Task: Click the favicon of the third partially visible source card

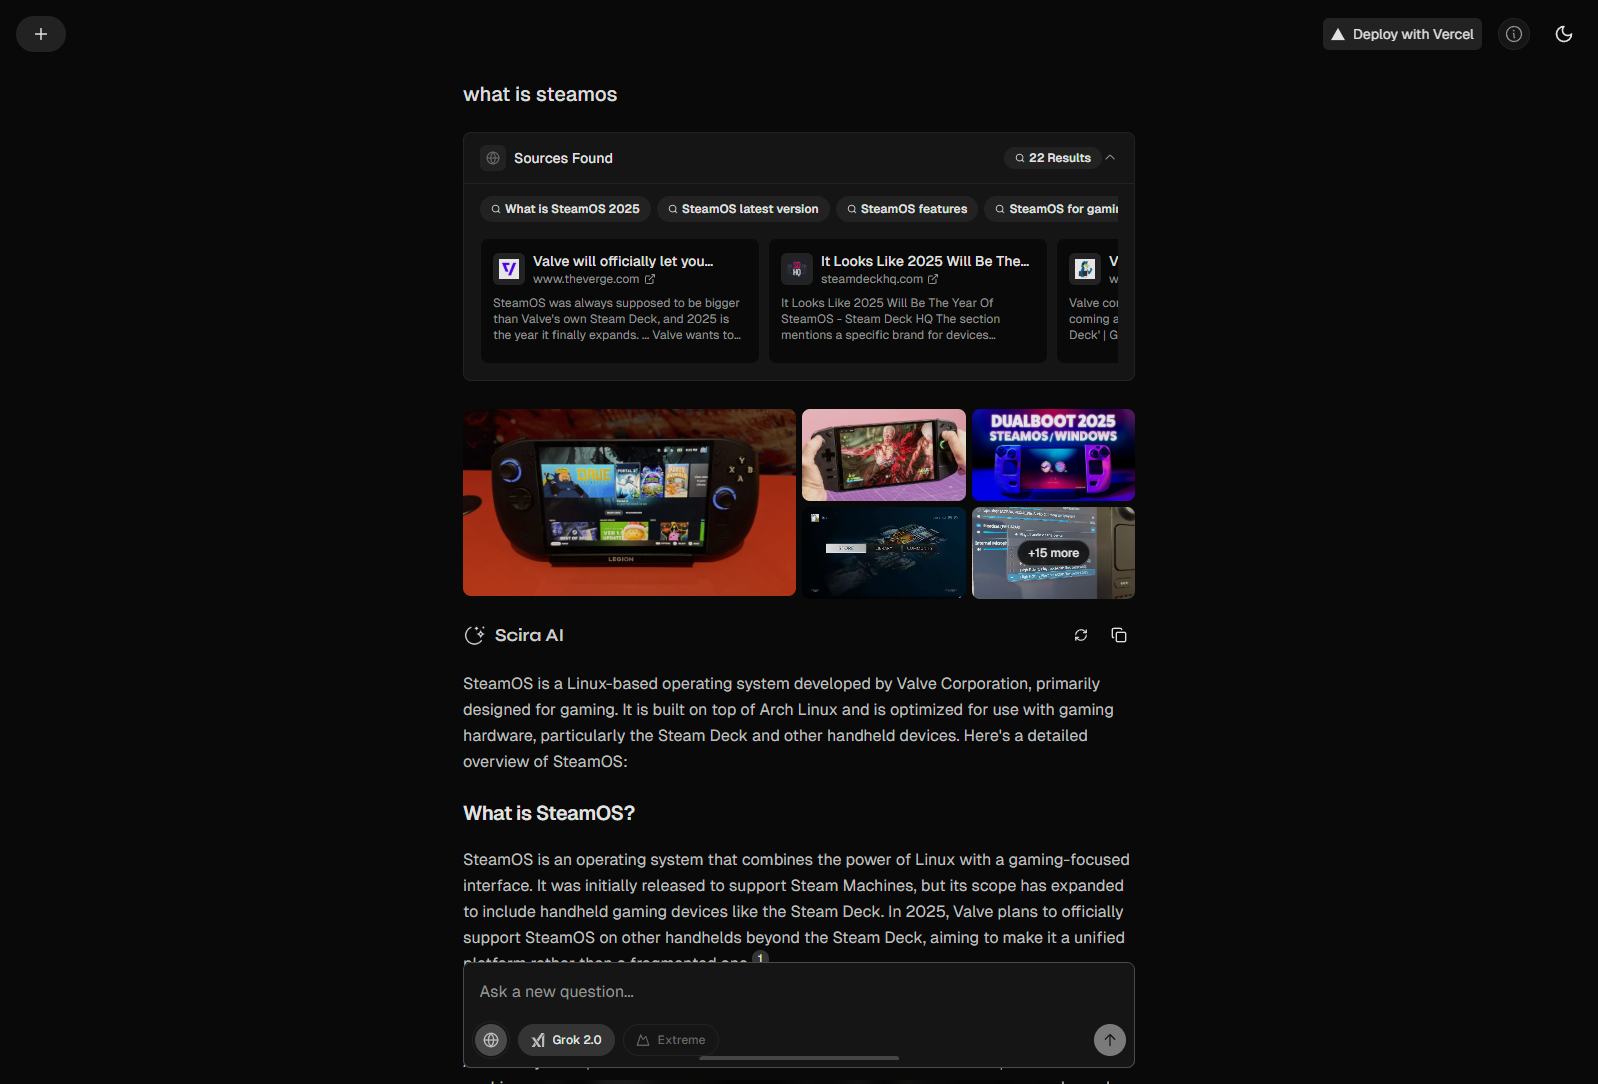Action: point(1085,269)
